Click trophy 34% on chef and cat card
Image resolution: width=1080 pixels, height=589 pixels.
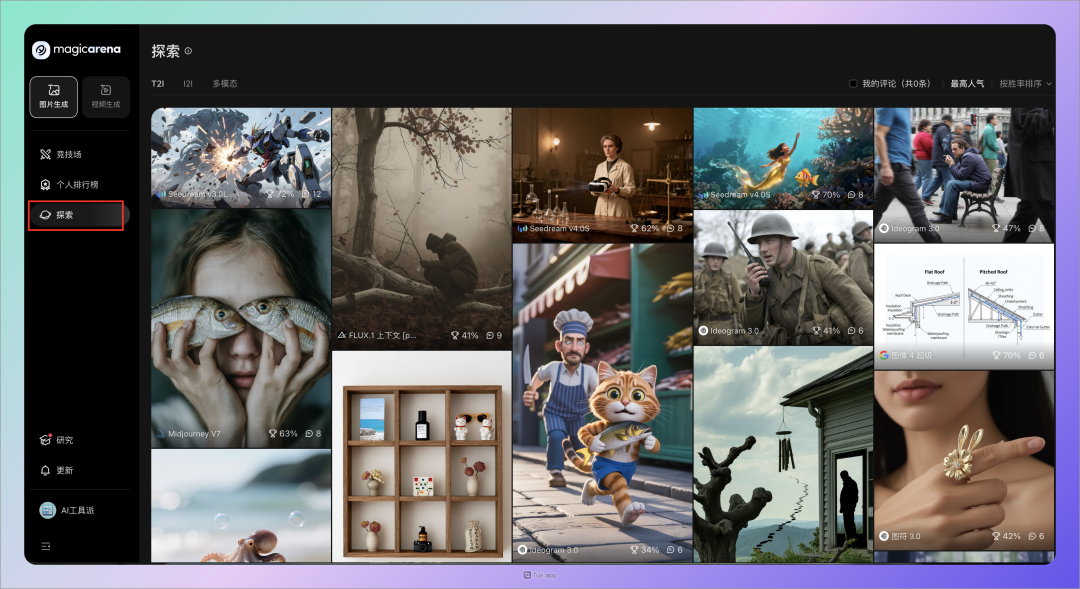(645, 550)
